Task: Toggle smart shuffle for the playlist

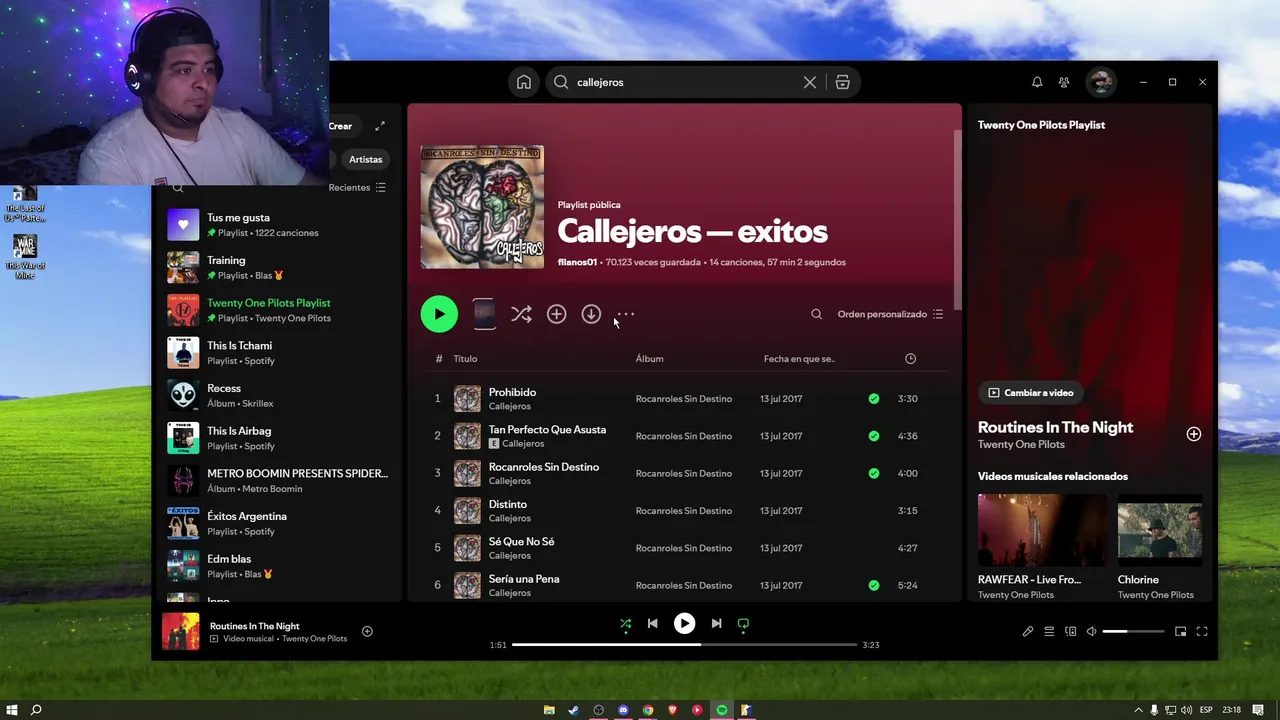Action: coord(521,314)
